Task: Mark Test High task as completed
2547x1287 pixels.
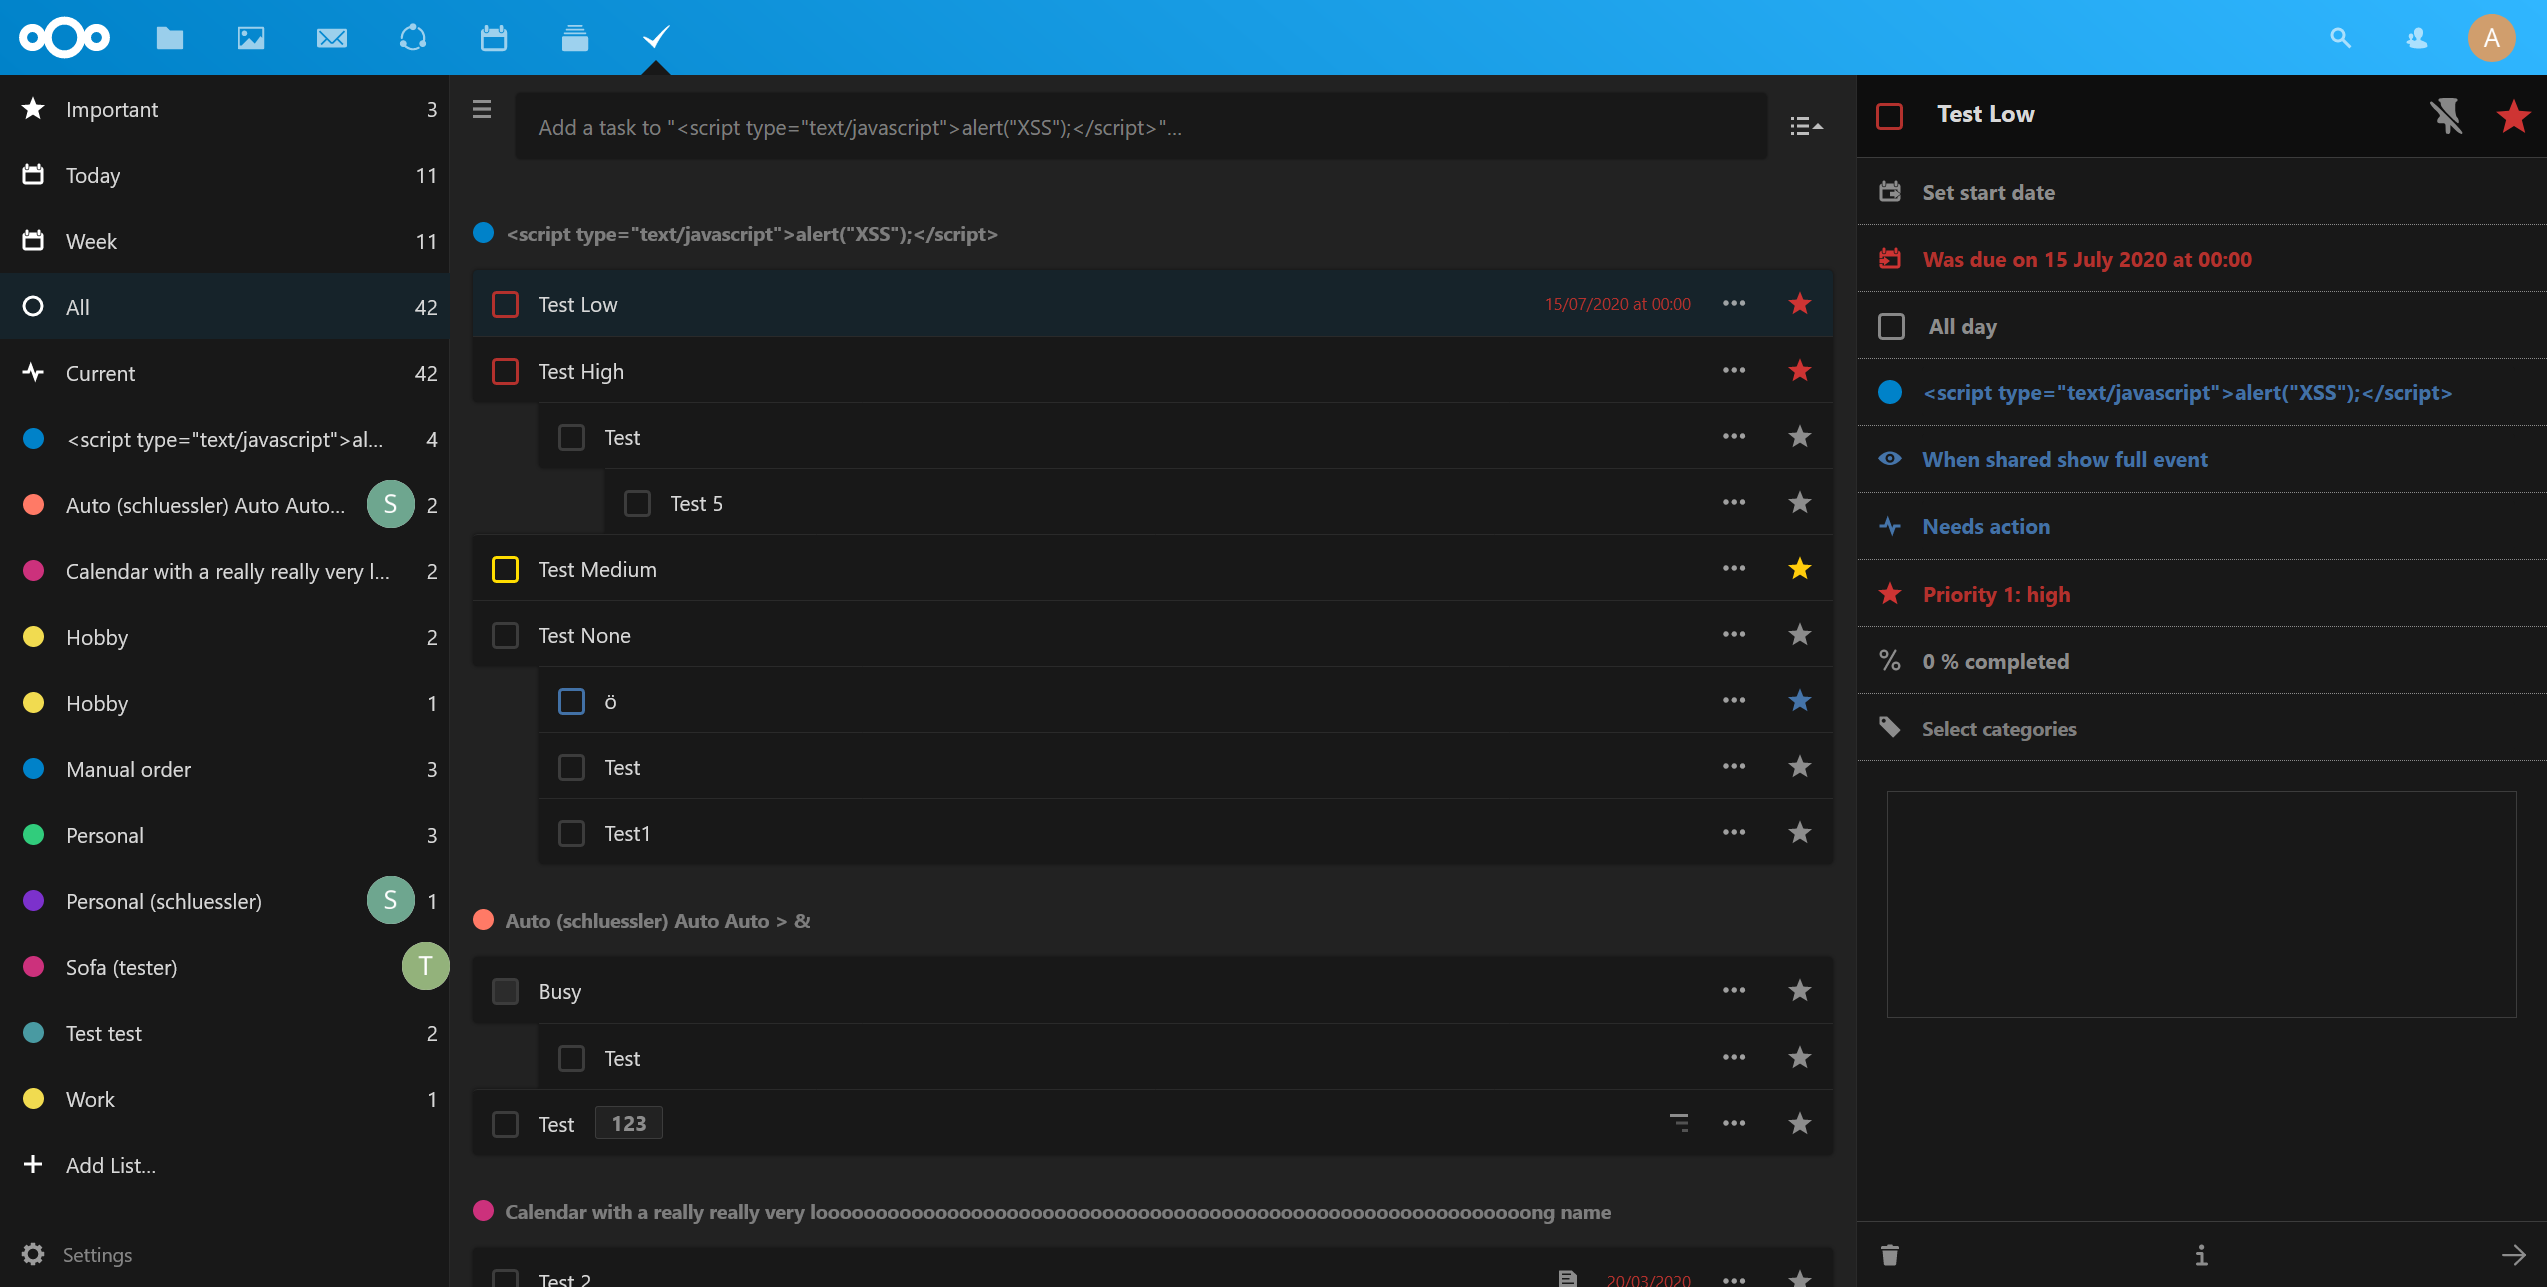Action: [x=506, y=372]
